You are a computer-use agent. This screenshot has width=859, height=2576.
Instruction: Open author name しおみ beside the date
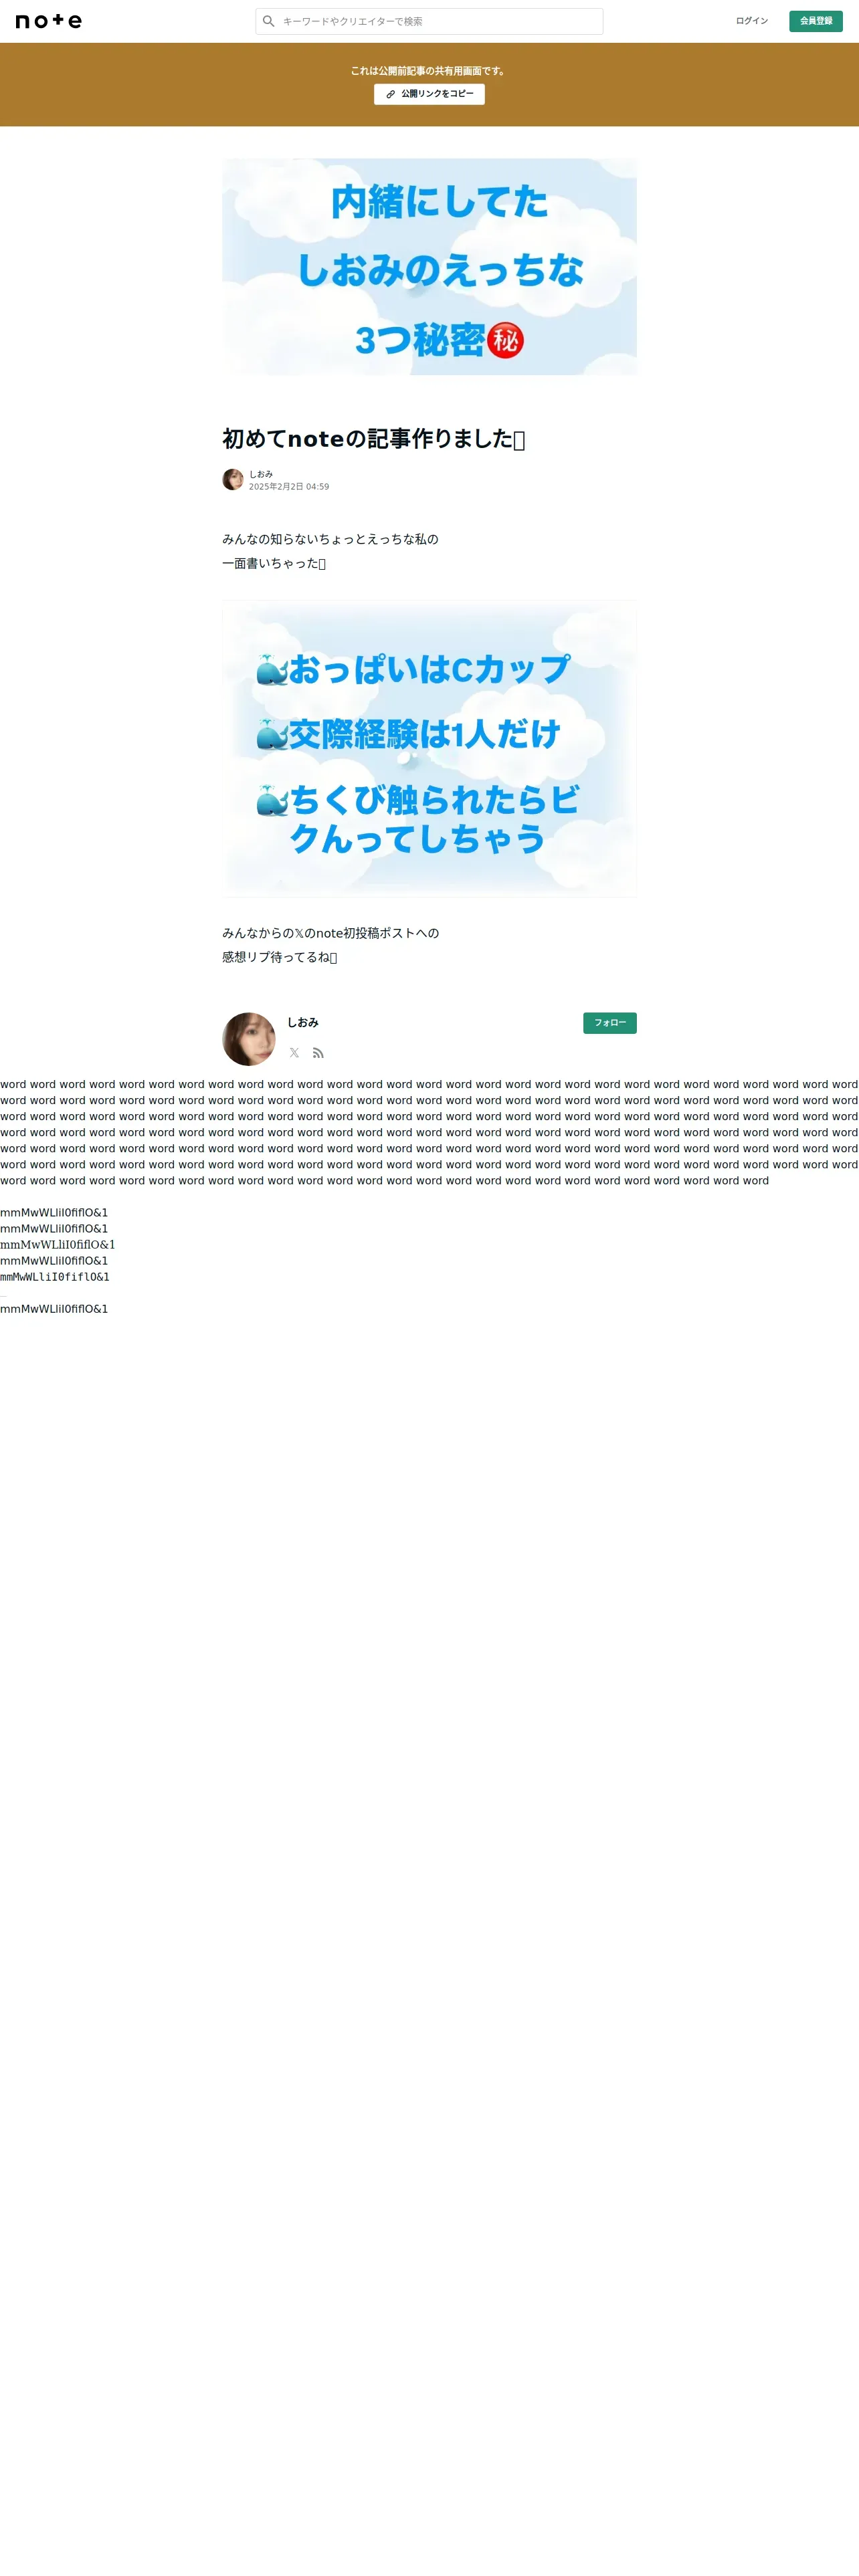tap(261, 474)
